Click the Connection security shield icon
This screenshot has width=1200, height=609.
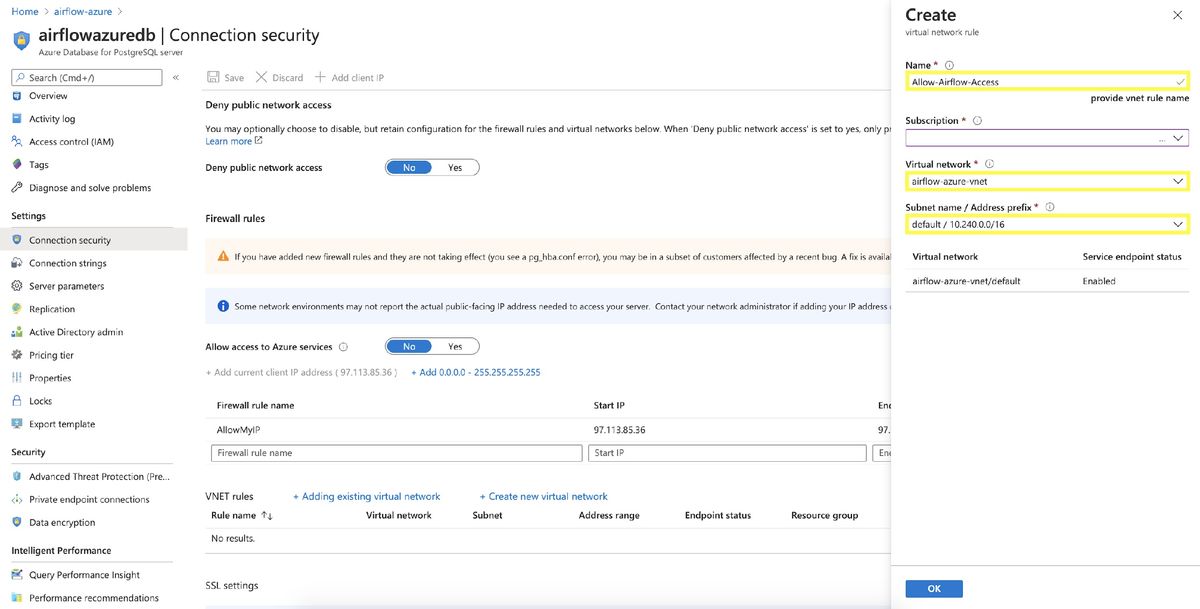point(17,240)
